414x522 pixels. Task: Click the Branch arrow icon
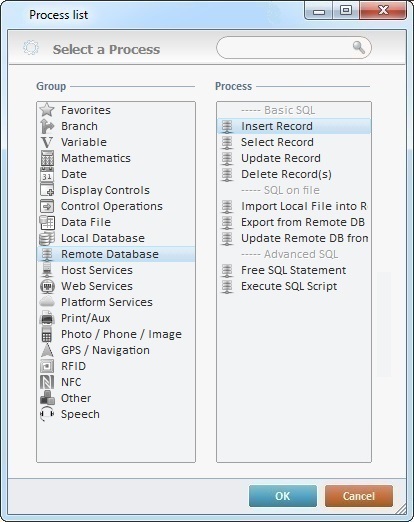47,126
